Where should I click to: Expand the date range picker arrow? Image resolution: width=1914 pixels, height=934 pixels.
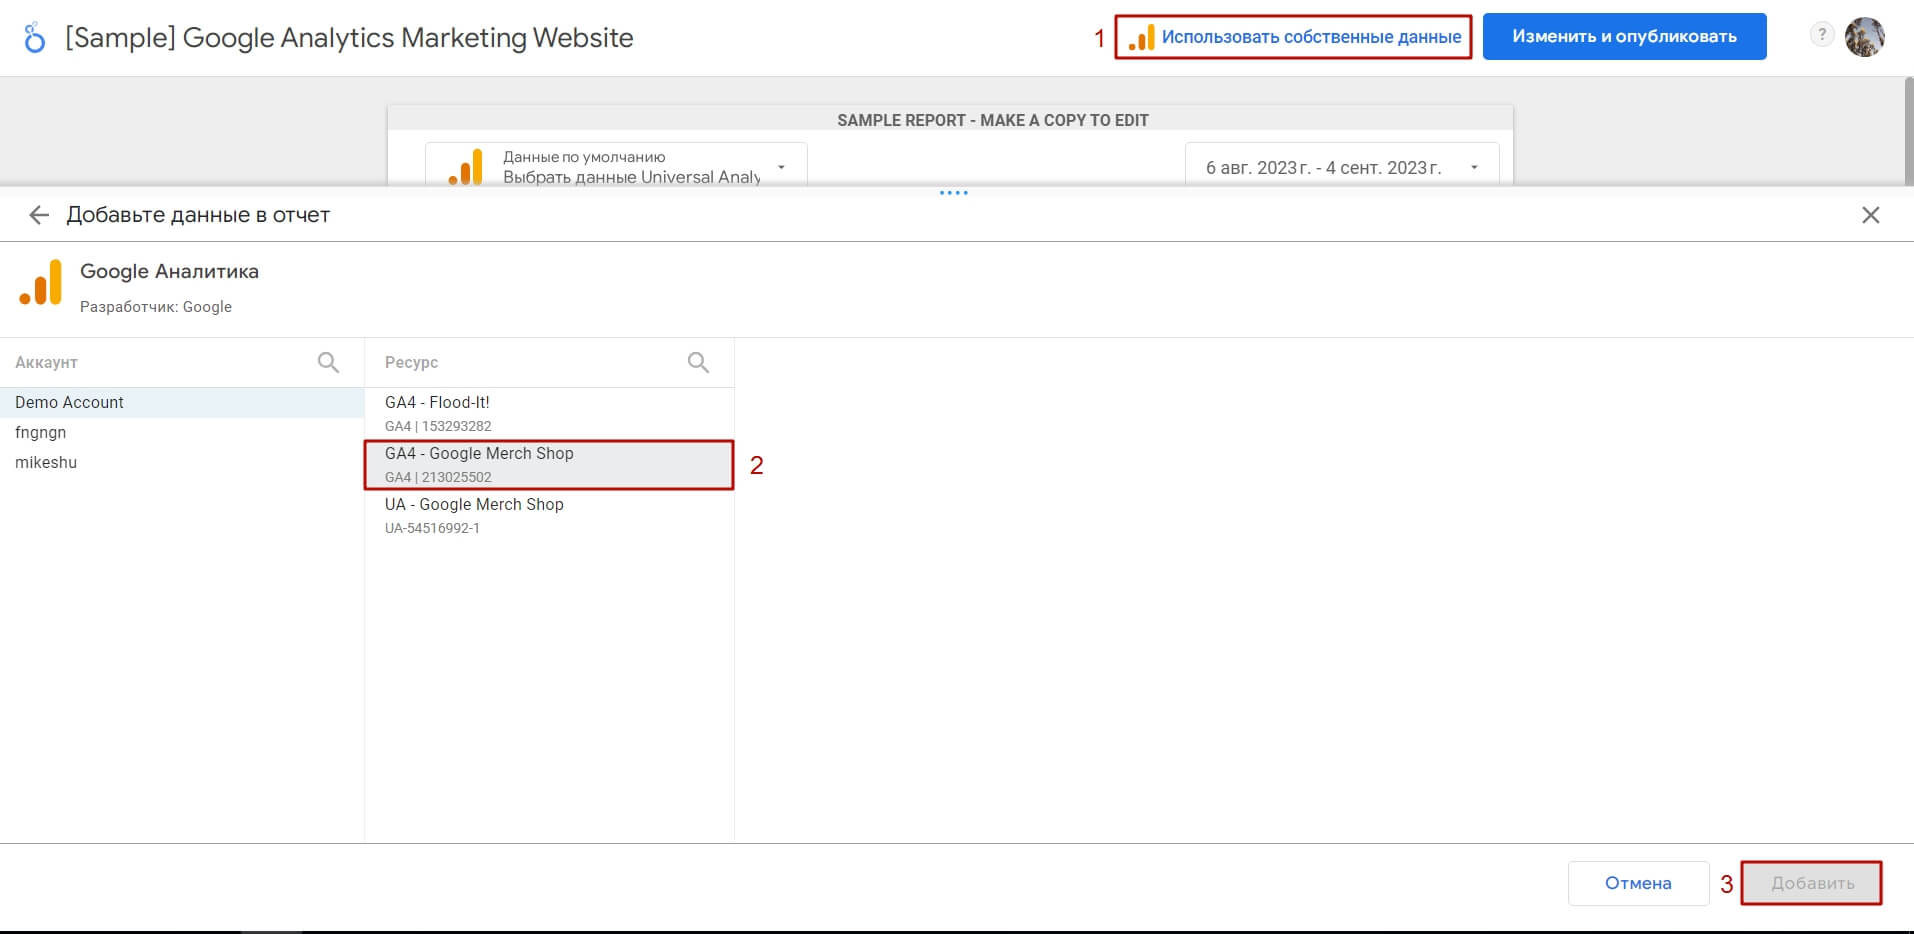pos(1474,167)
